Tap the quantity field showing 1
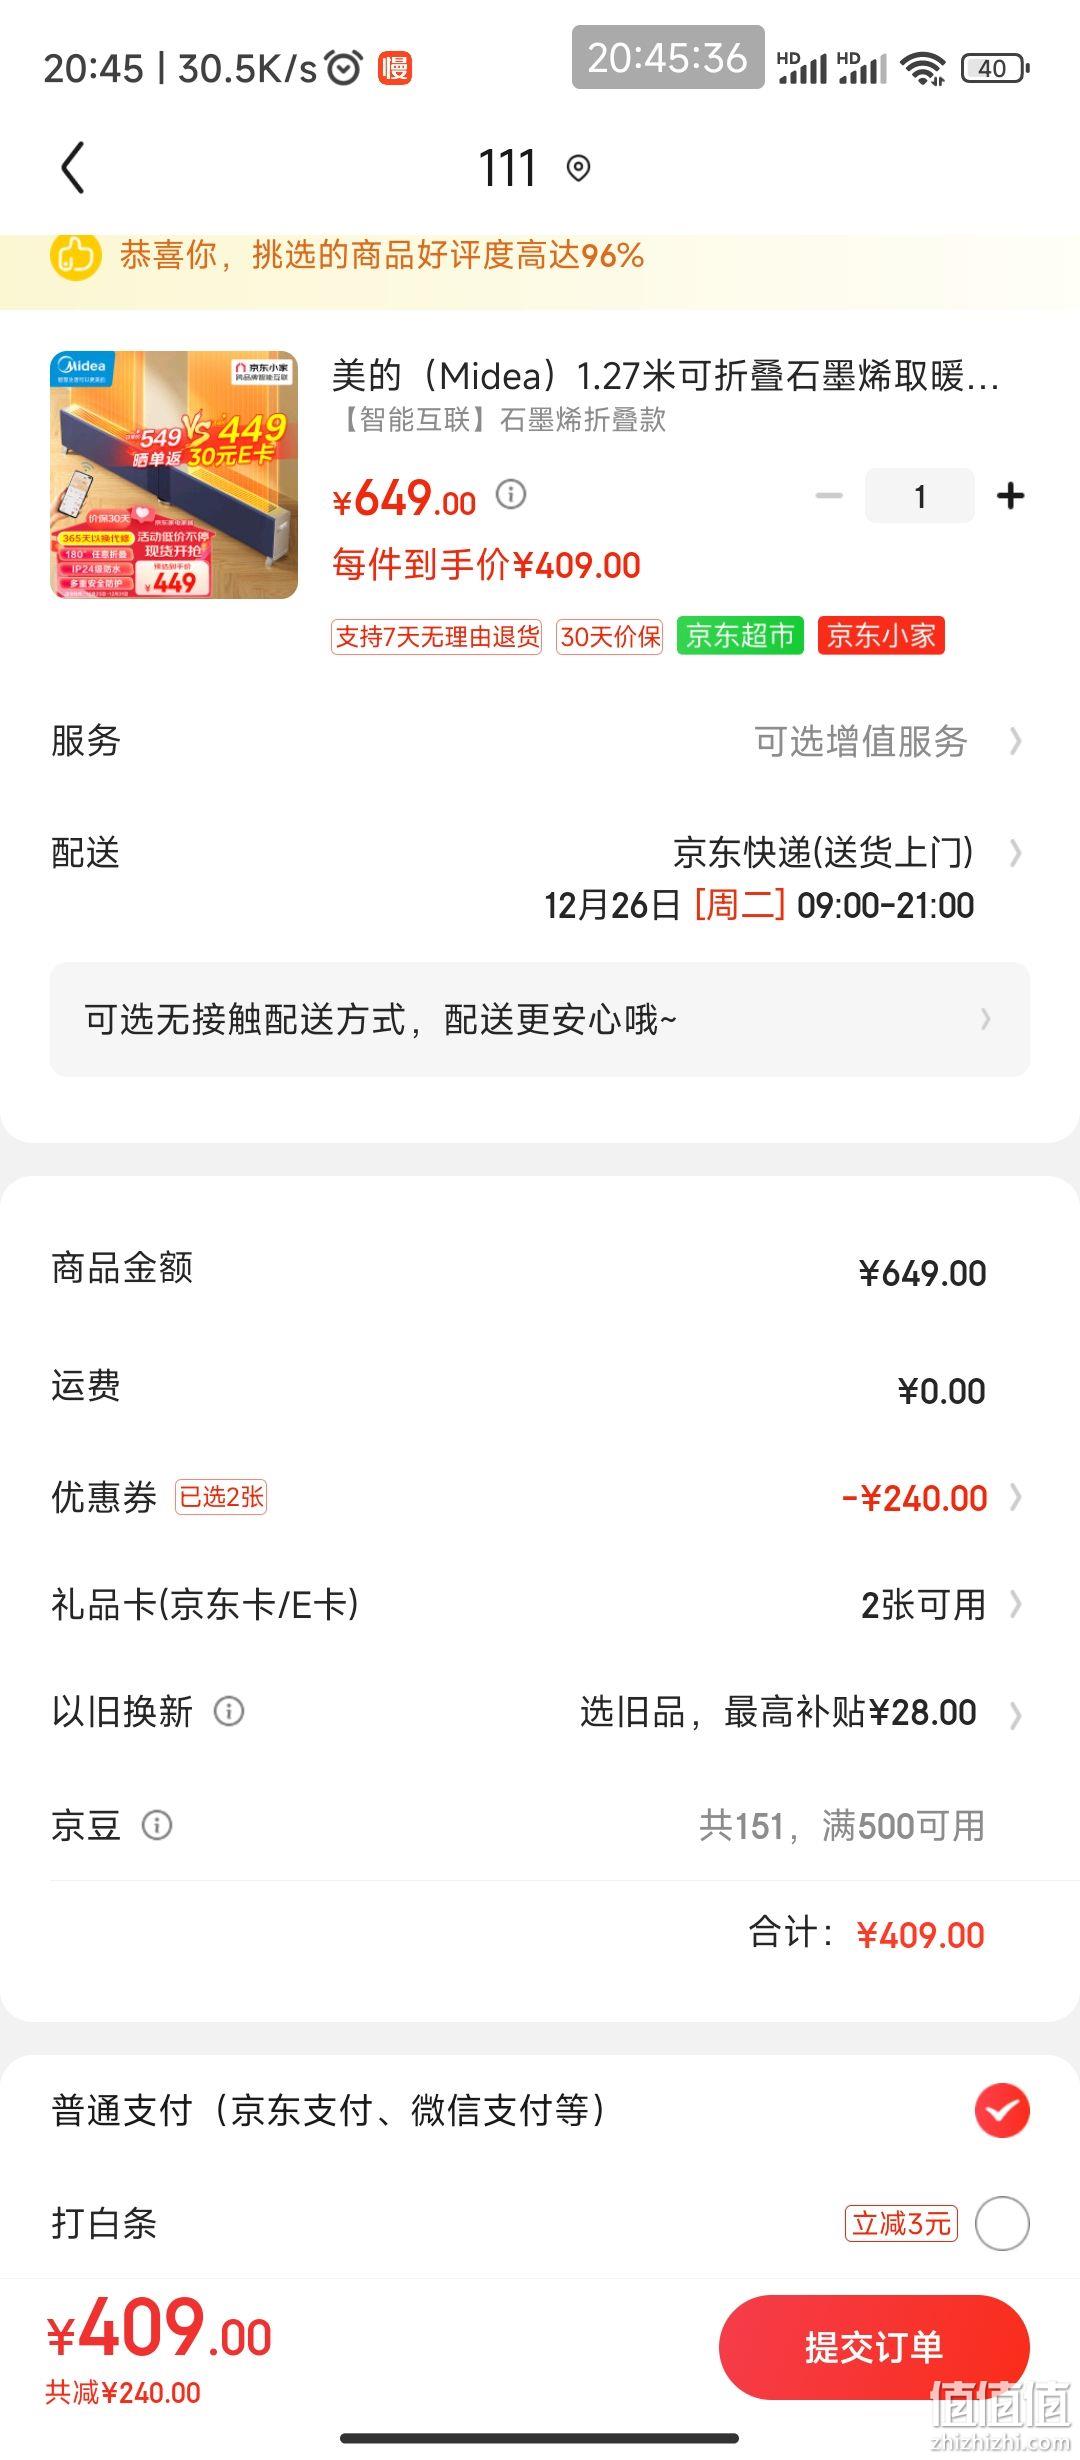1080x2460 pixels. click(x=920, y=495)
